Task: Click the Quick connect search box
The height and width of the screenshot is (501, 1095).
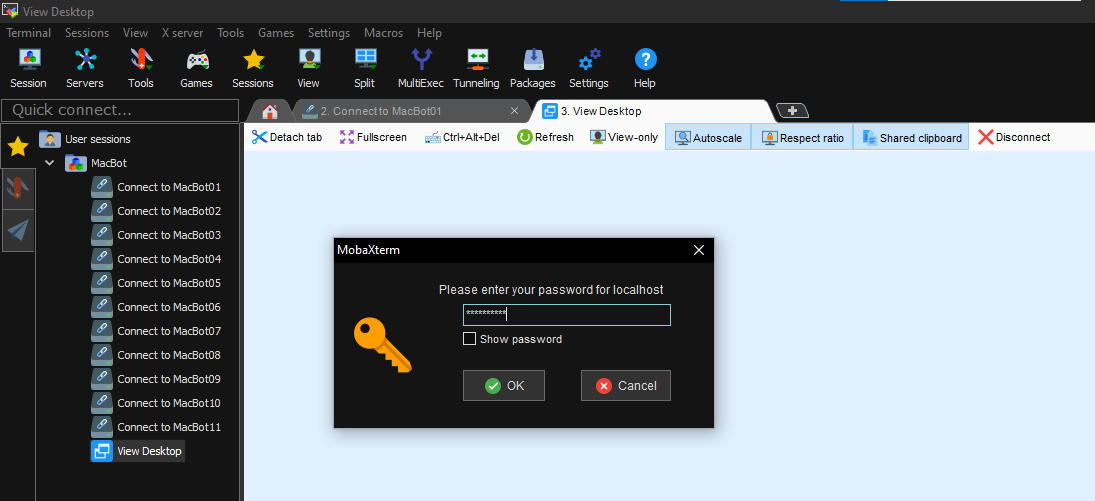Action: [120, 110]
